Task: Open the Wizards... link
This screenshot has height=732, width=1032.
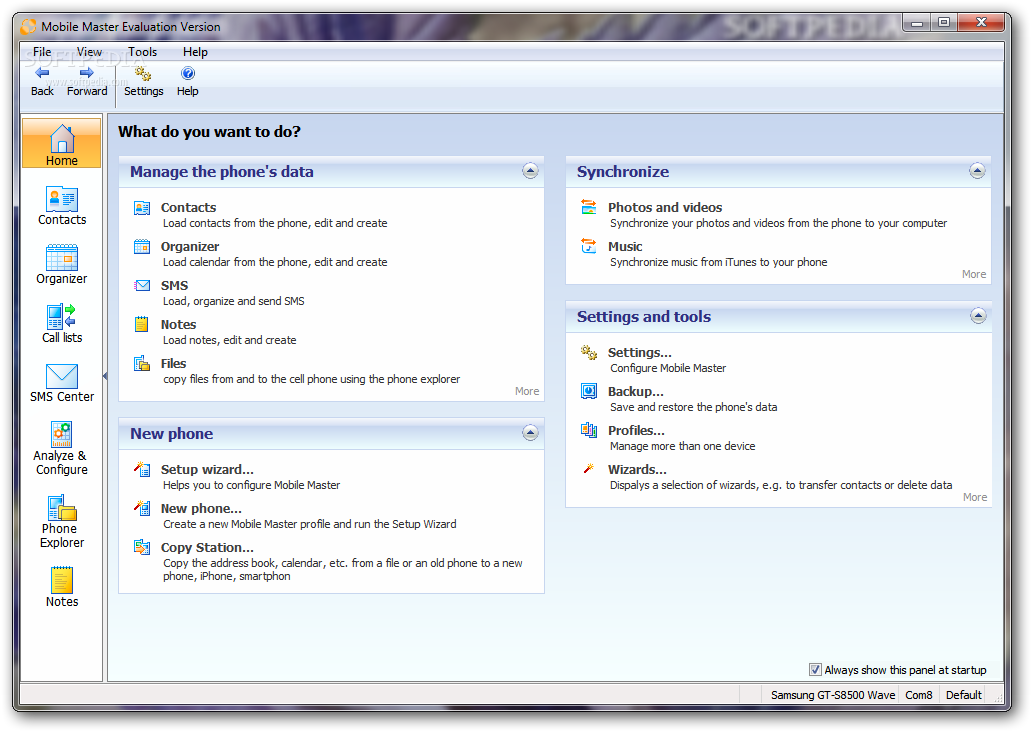Action: point(637,469)
